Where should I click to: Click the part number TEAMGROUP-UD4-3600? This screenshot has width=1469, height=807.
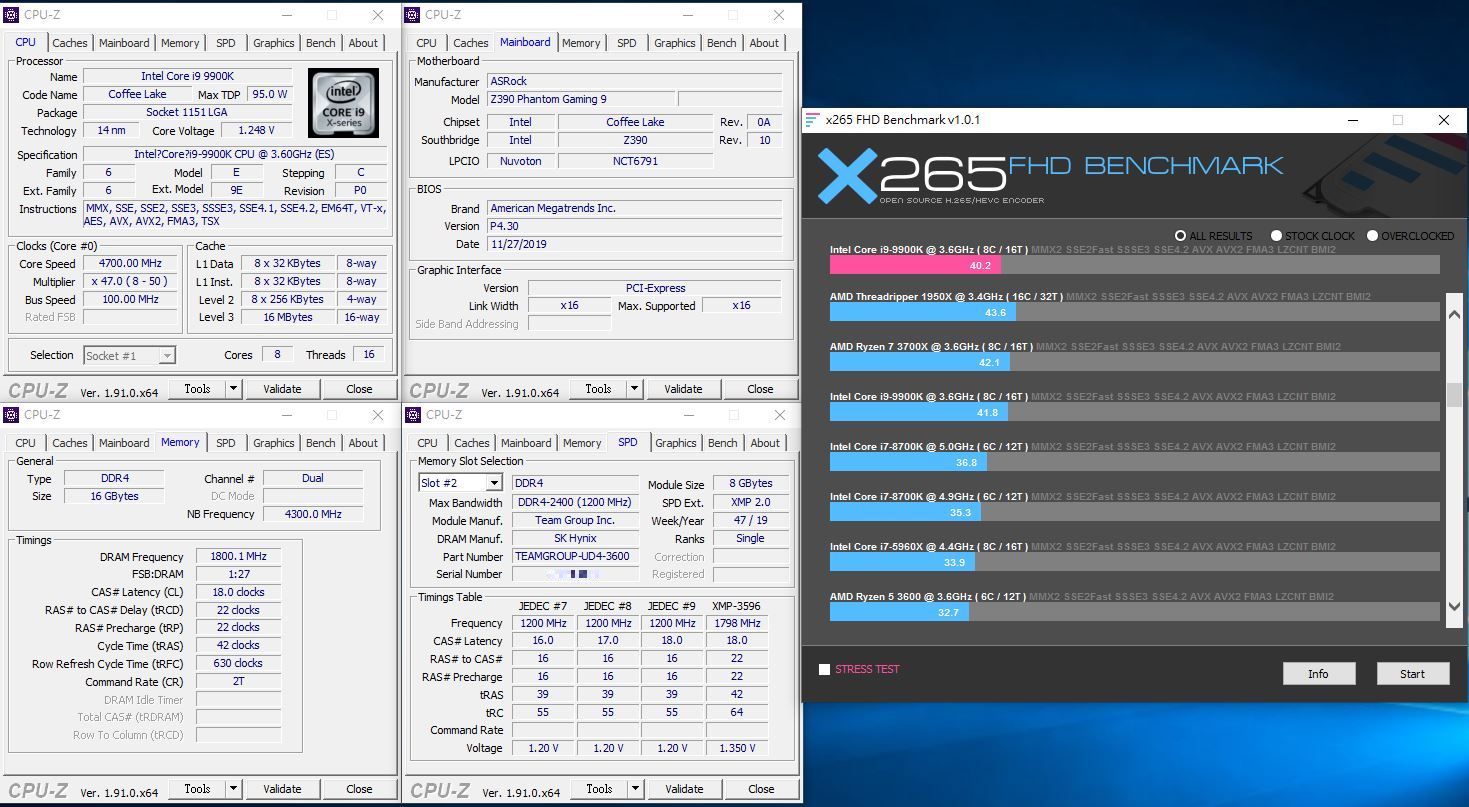574,556
